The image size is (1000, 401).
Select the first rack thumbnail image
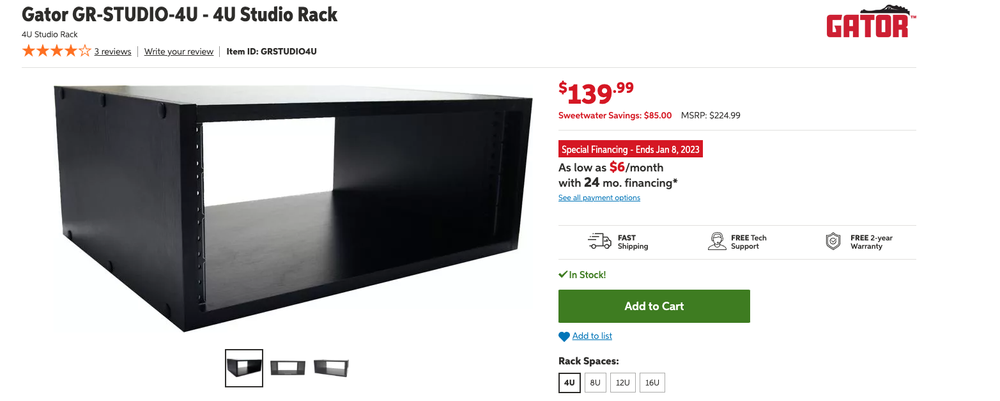[244, 368]
